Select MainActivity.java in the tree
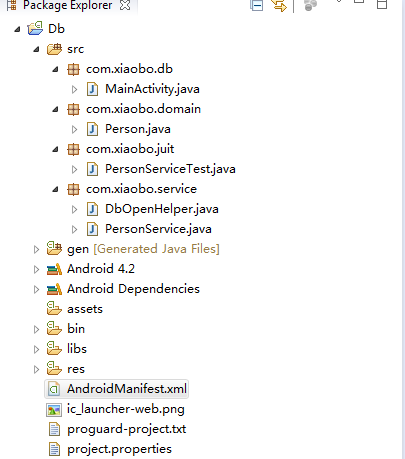This screenshot has height=459, width=405. pos(152,89)
